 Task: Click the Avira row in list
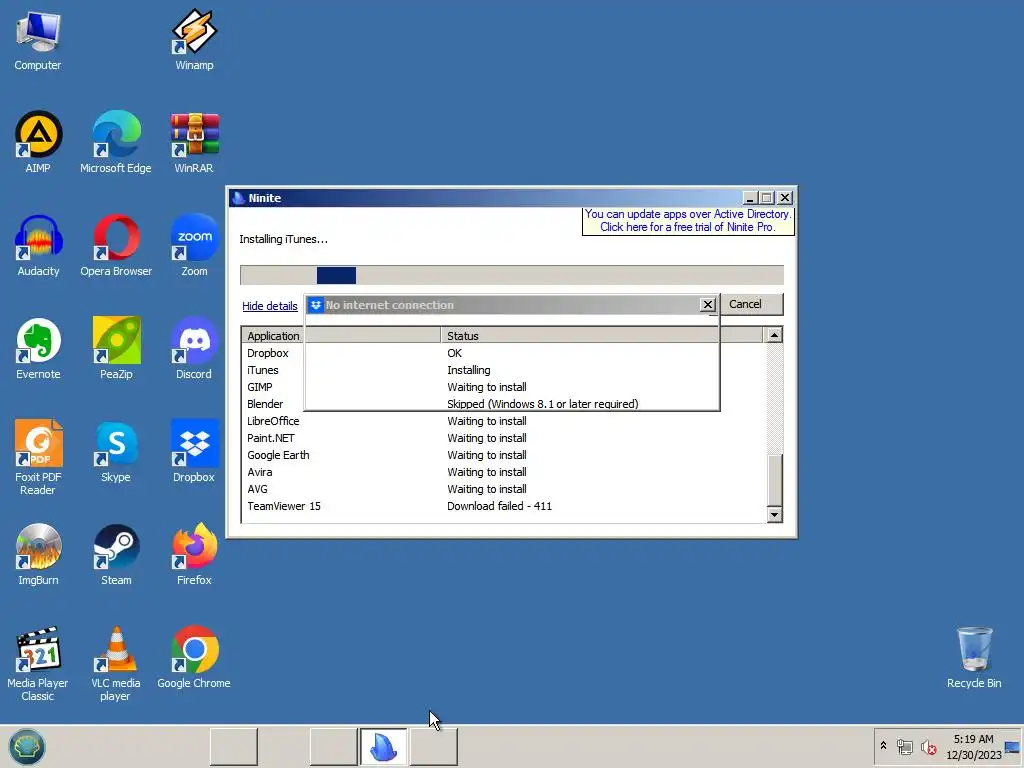click(x=503, y=472)
